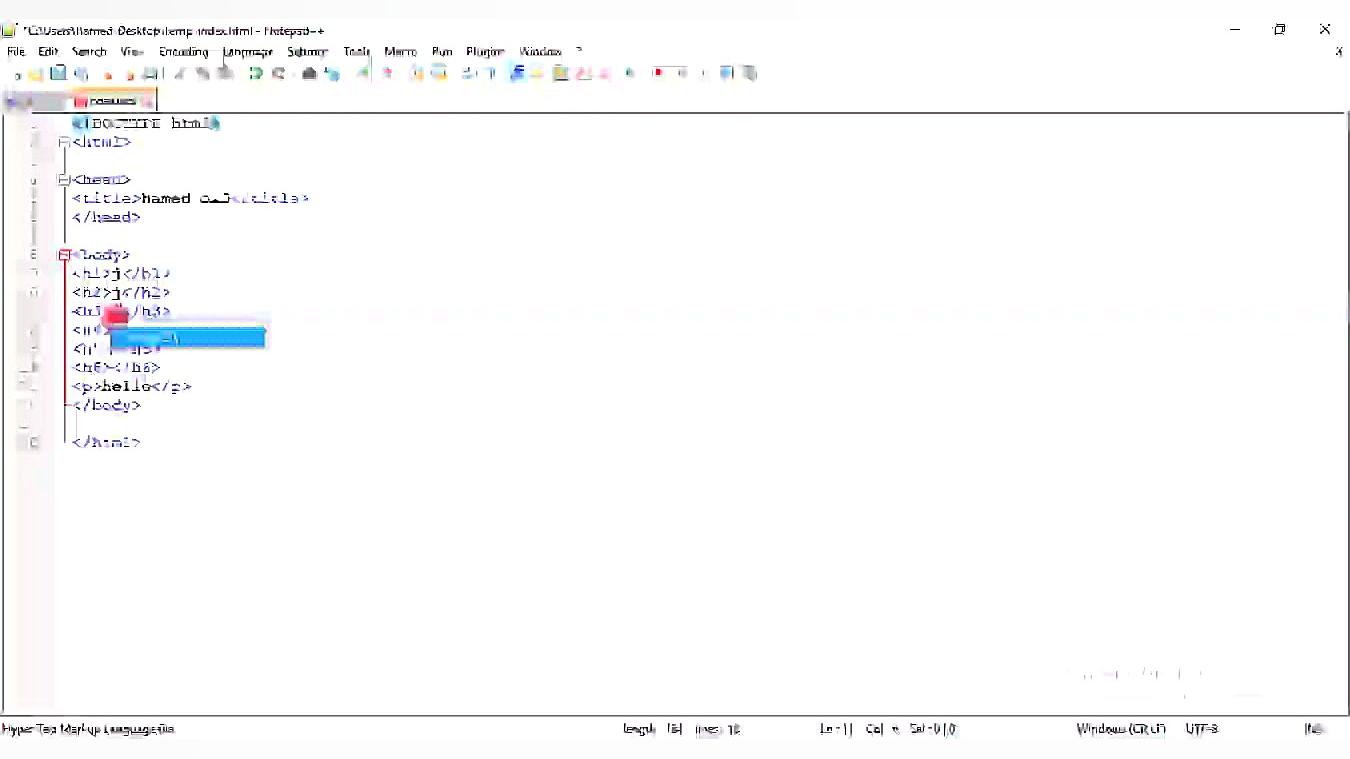Screen dimensions: 1350x759
Task: Collapse the html tag fold marker
Action: pos(64,142)
